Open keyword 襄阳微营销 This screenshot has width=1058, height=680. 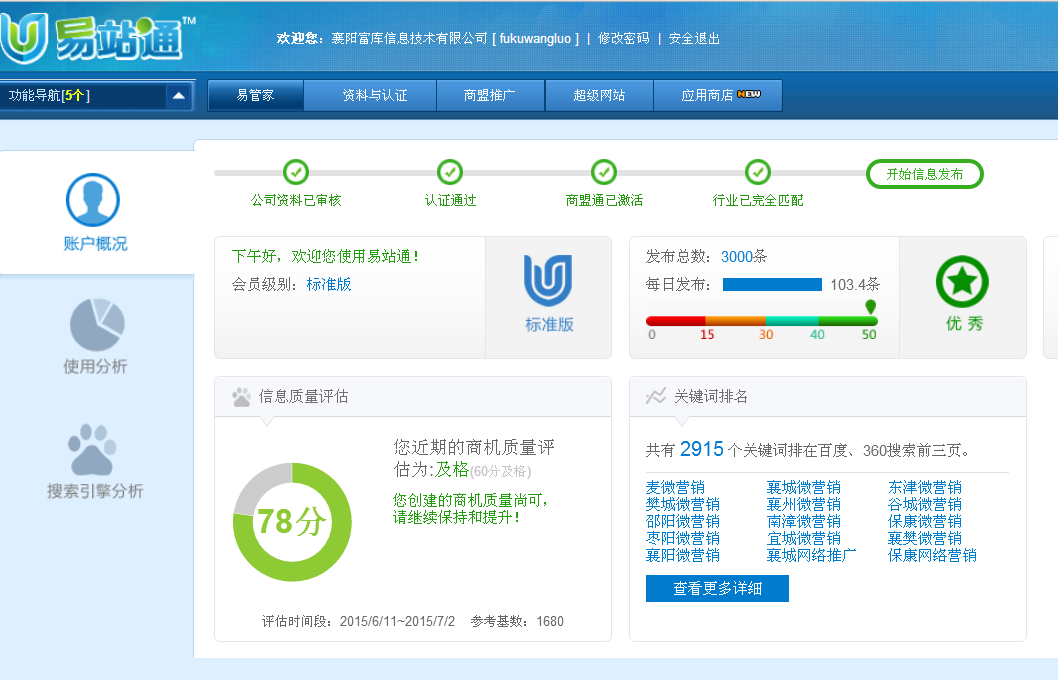tap(682, 555)
